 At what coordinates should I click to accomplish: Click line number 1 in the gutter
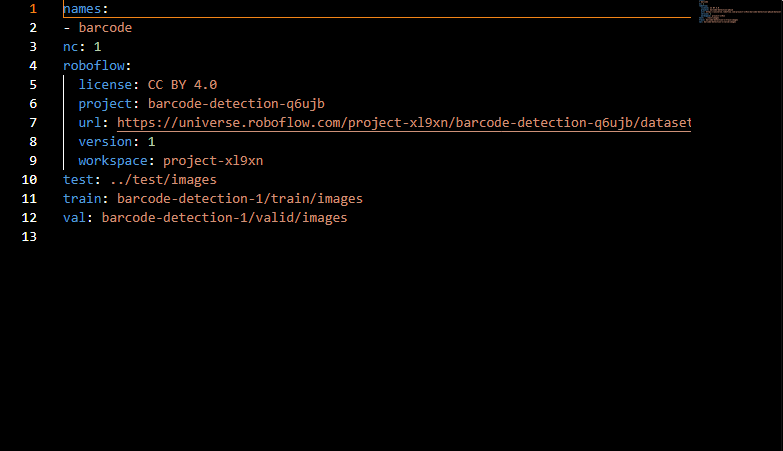33,9
